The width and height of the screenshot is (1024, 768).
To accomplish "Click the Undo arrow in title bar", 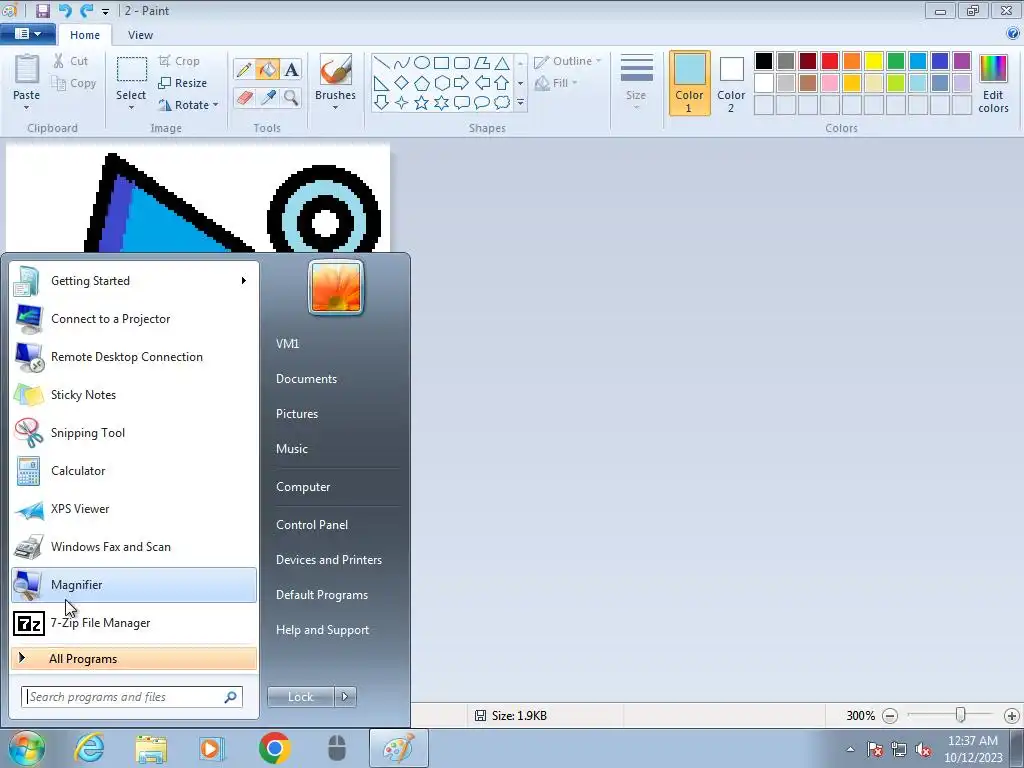I will click(x=65, y=10).
